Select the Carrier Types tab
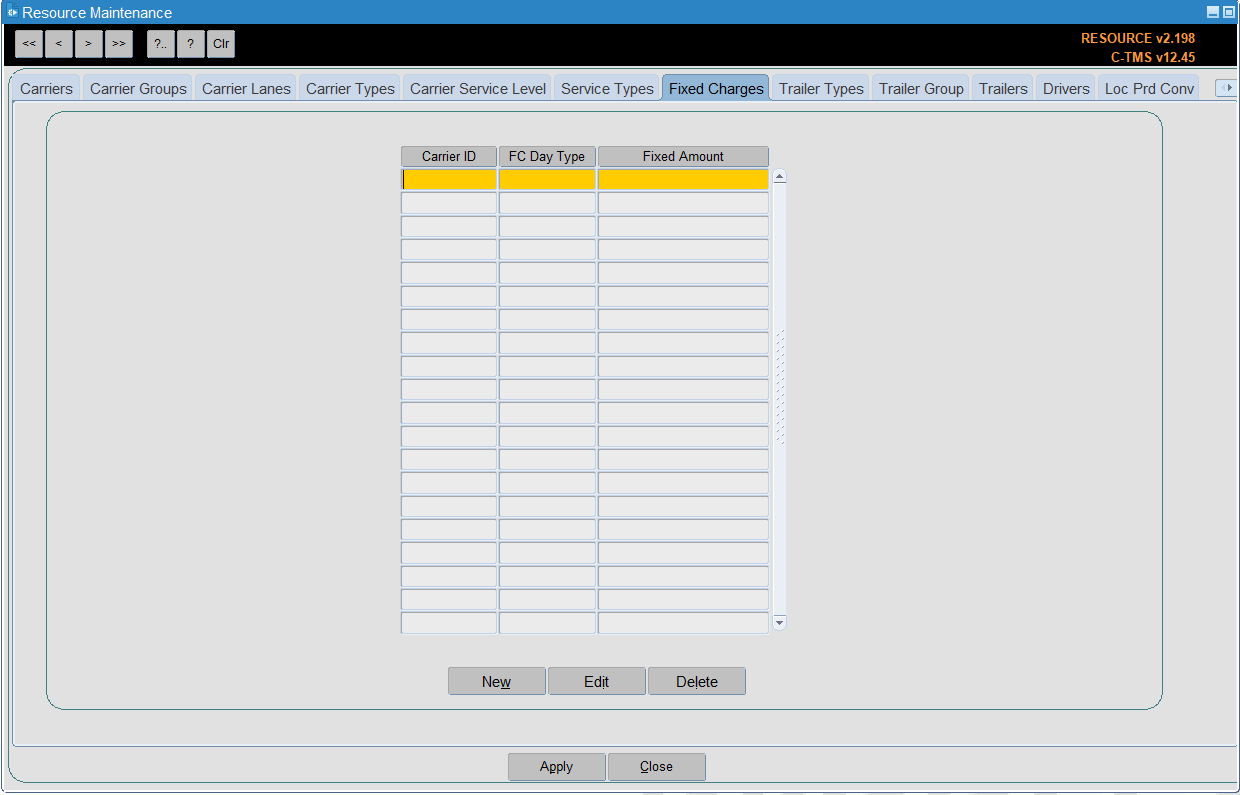This screenshot has height=795, width=1240. pos(350,88)
